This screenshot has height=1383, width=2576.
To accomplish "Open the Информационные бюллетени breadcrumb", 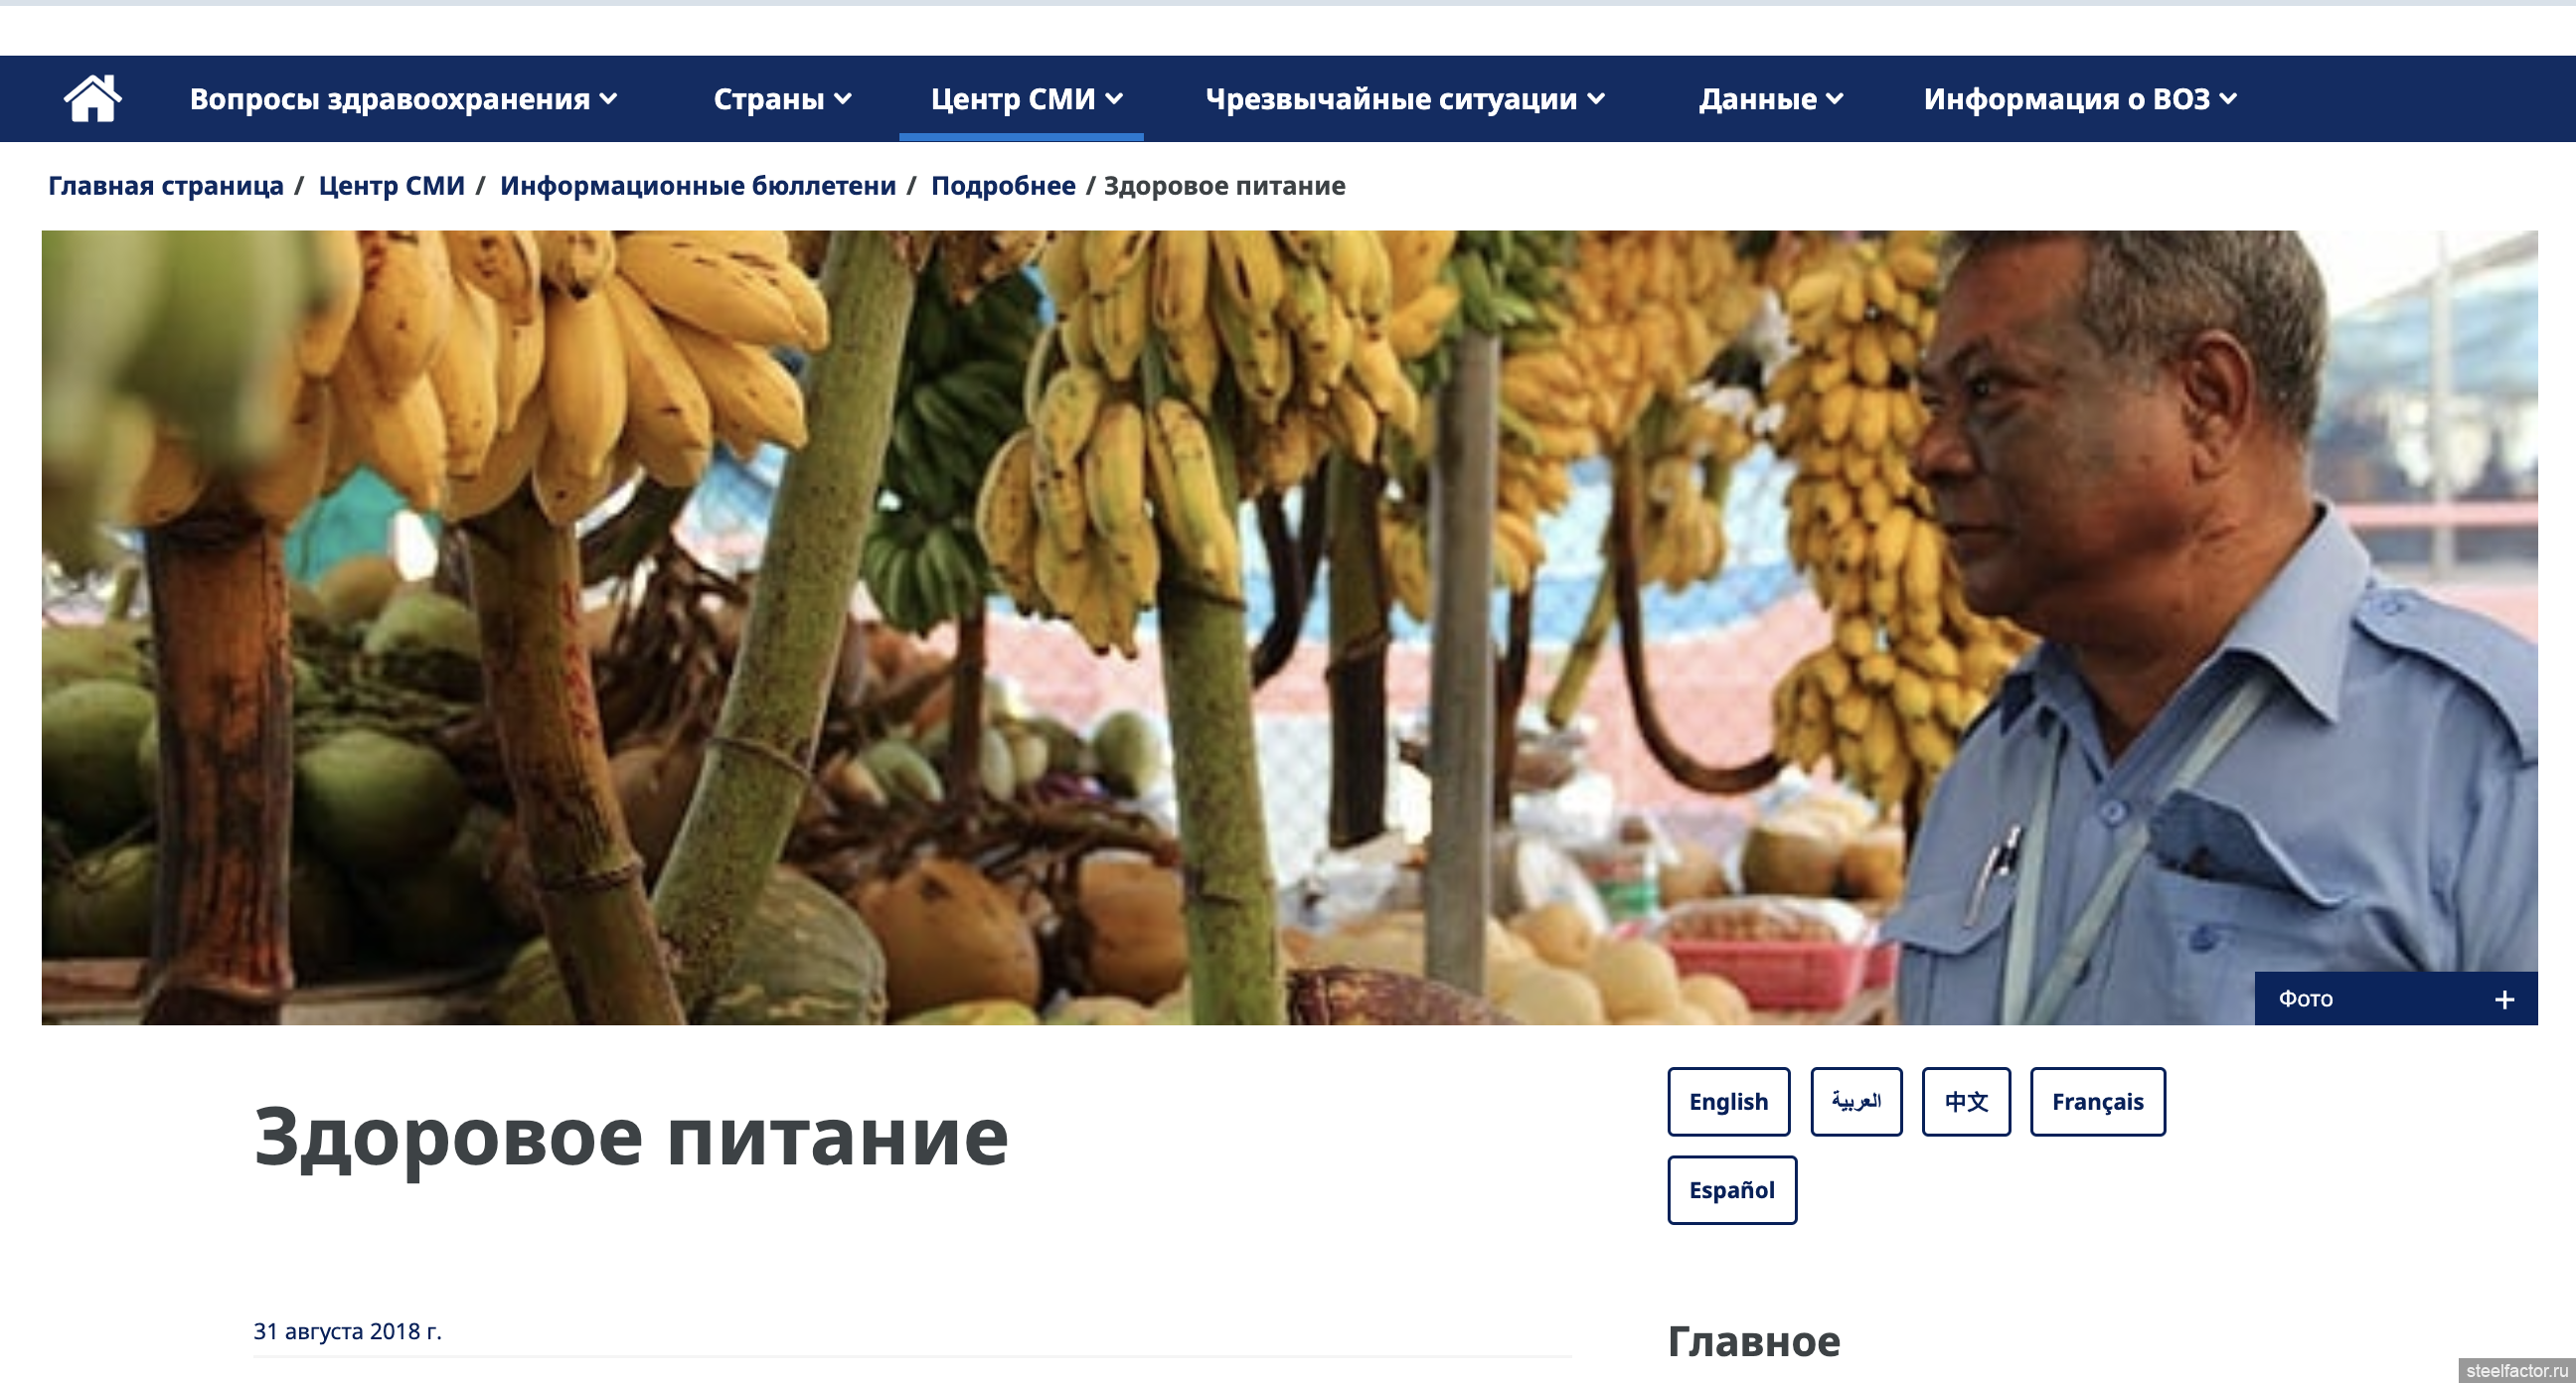I will click(698, 186).
